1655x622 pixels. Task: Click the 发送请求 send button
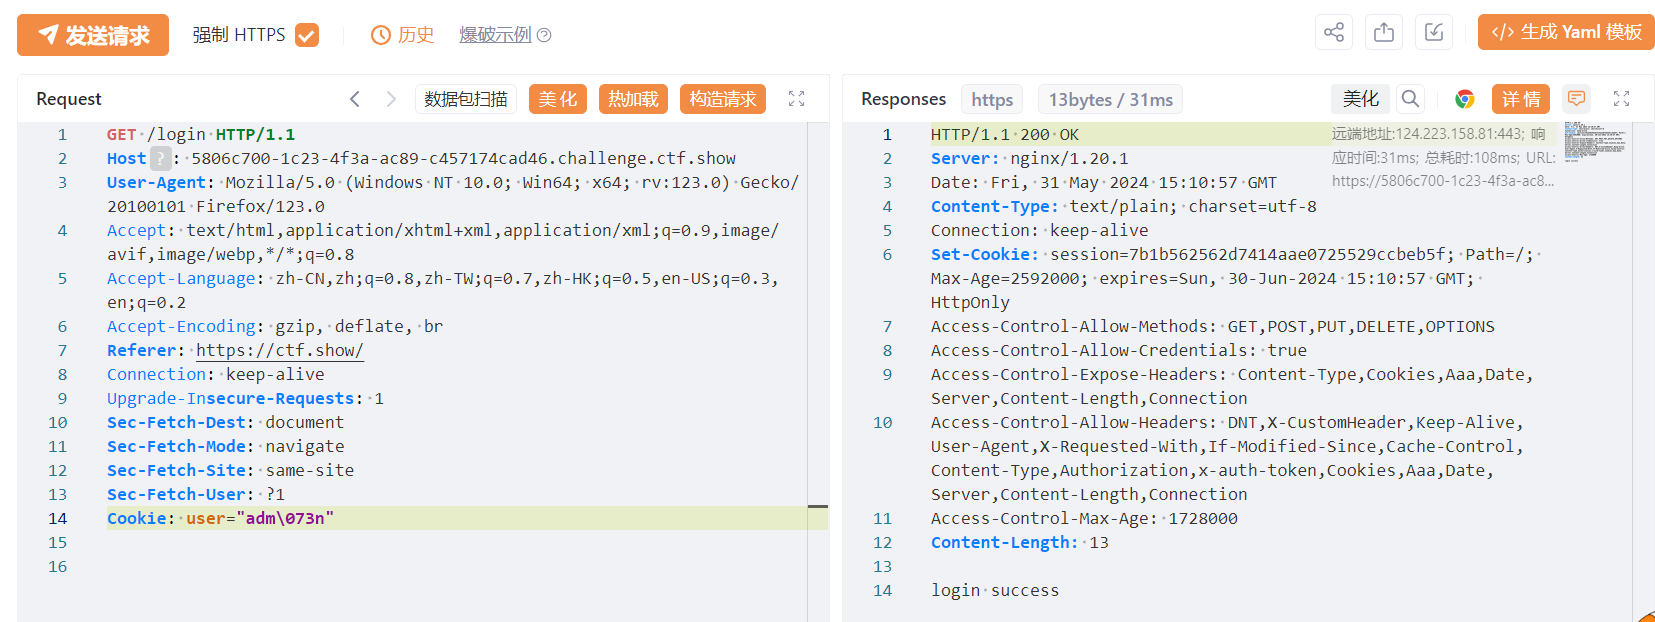pos(93,35)
